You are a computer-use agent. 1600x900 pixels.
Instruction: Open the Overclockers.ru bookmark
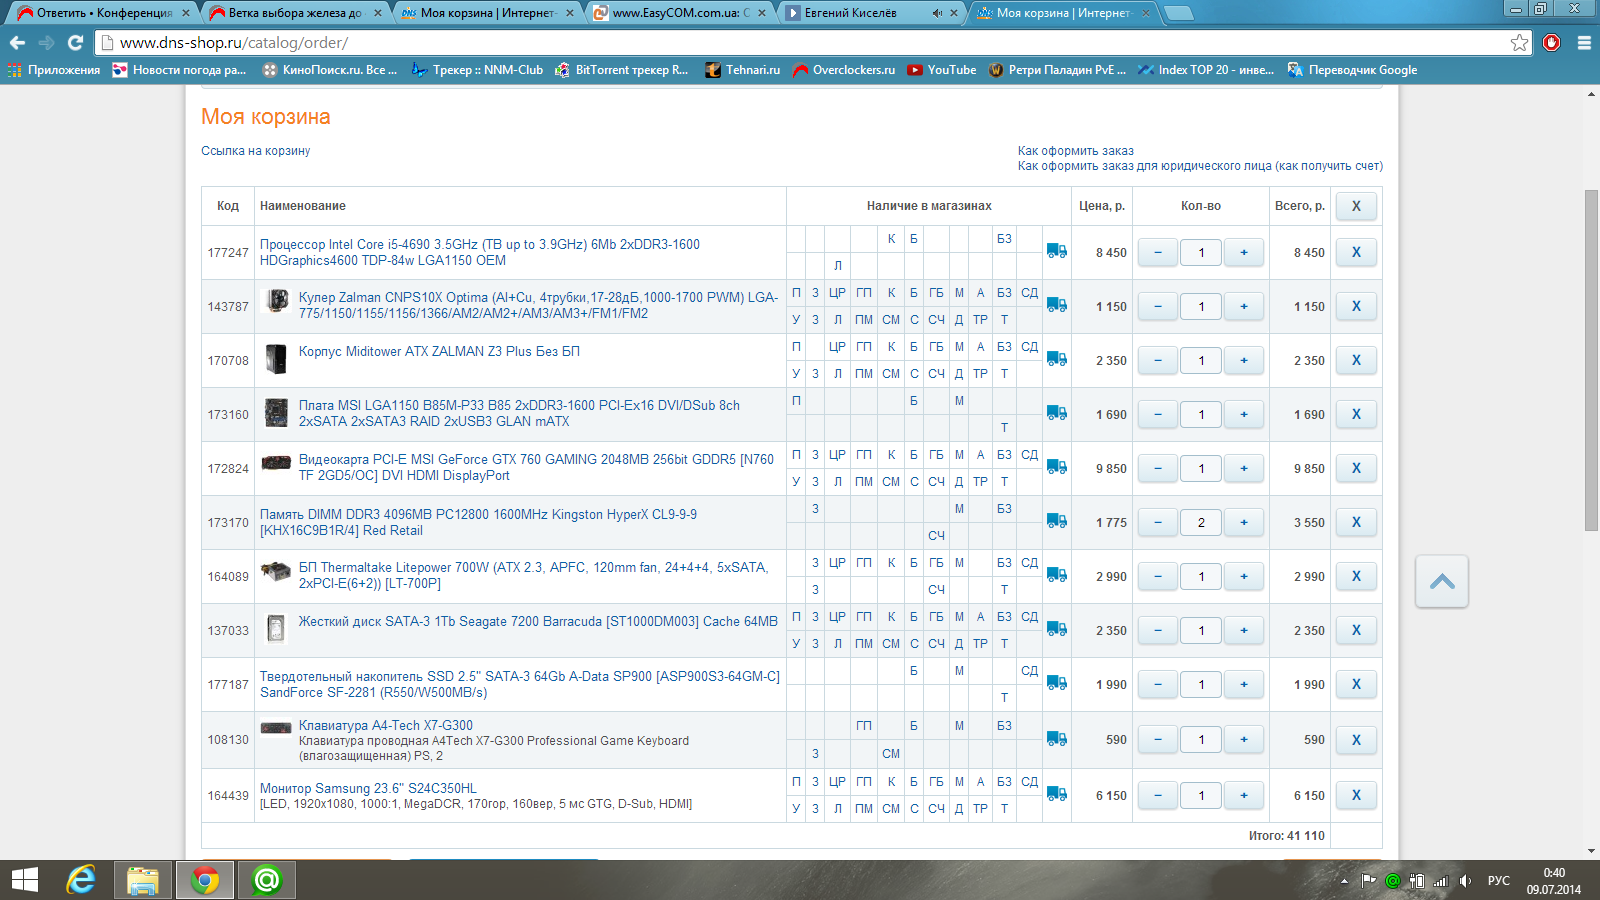coord(844,70)
